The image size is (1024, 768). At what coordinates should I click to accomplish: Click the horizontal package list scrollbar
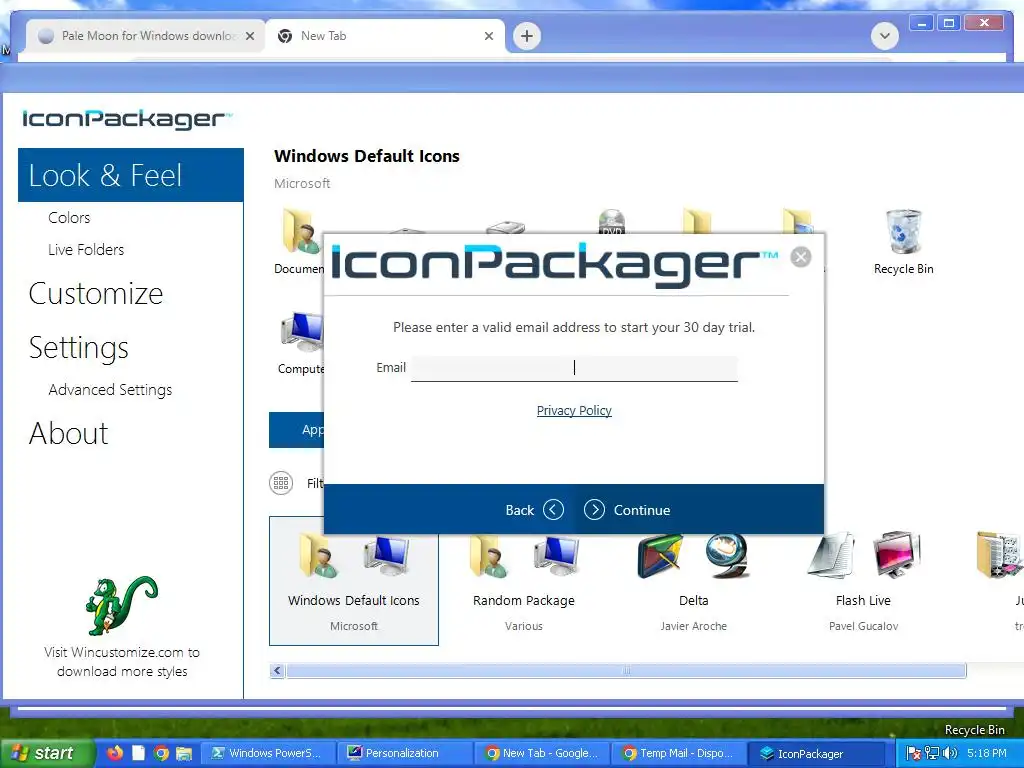(x=626, y=671)
